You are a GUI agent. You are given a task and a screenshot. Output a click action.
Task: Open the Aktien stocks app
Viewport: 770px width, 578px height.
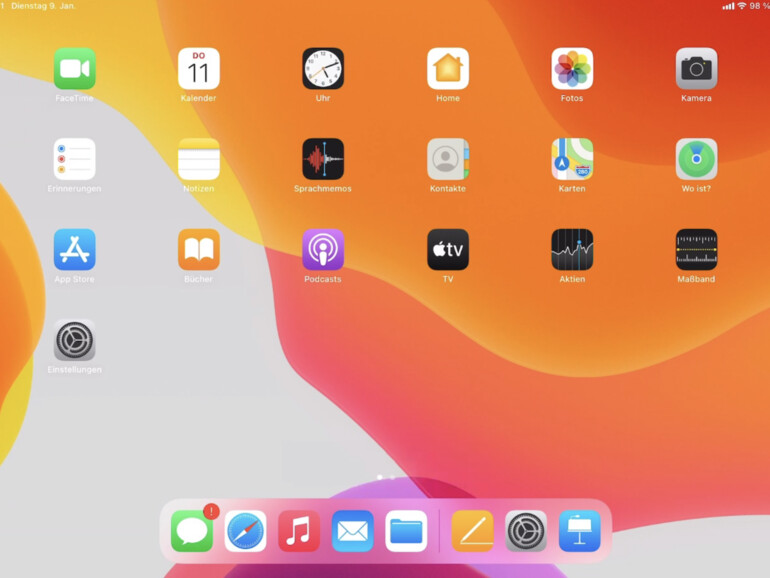point(572,249)
